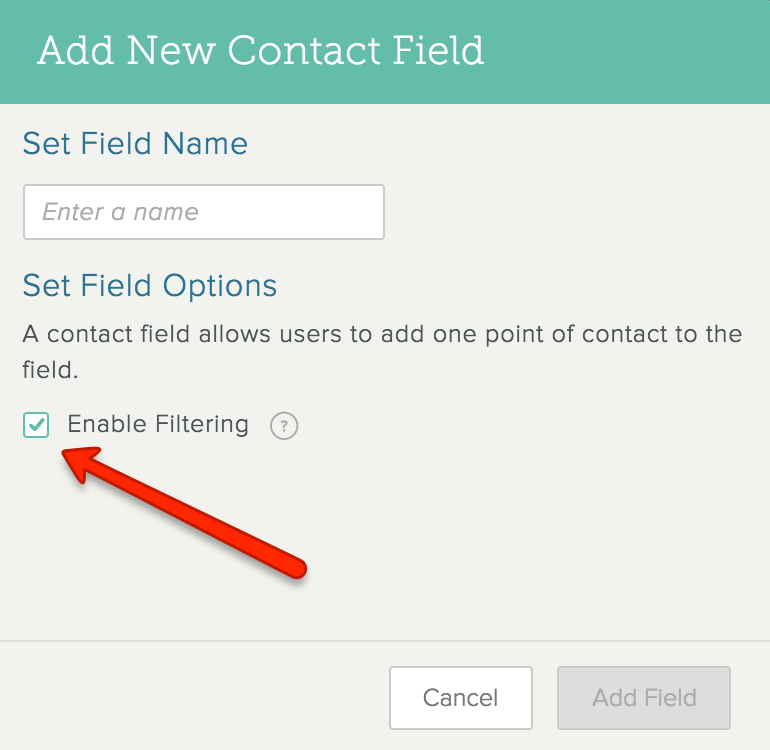Click the teal dialog header bar
Viewport: 770px width, 750px height.
click(385, 52)
